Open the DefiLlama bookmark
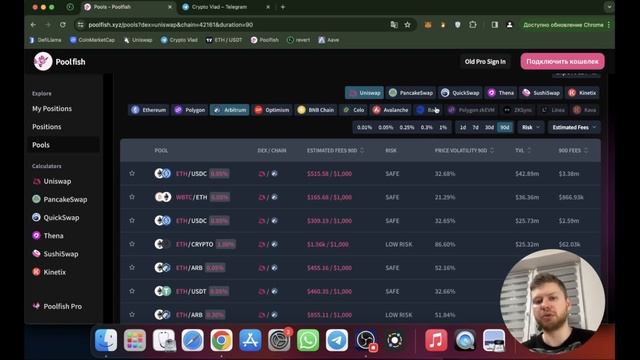This screenshot has width=640, height=360. coord(45,40)
